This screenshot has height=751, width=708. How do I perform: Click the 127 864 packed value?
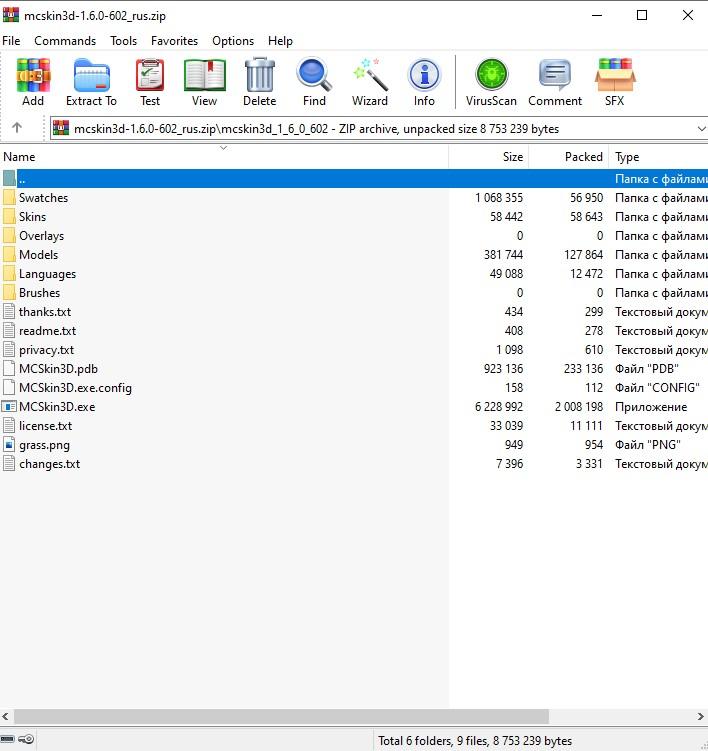point(583,254)
